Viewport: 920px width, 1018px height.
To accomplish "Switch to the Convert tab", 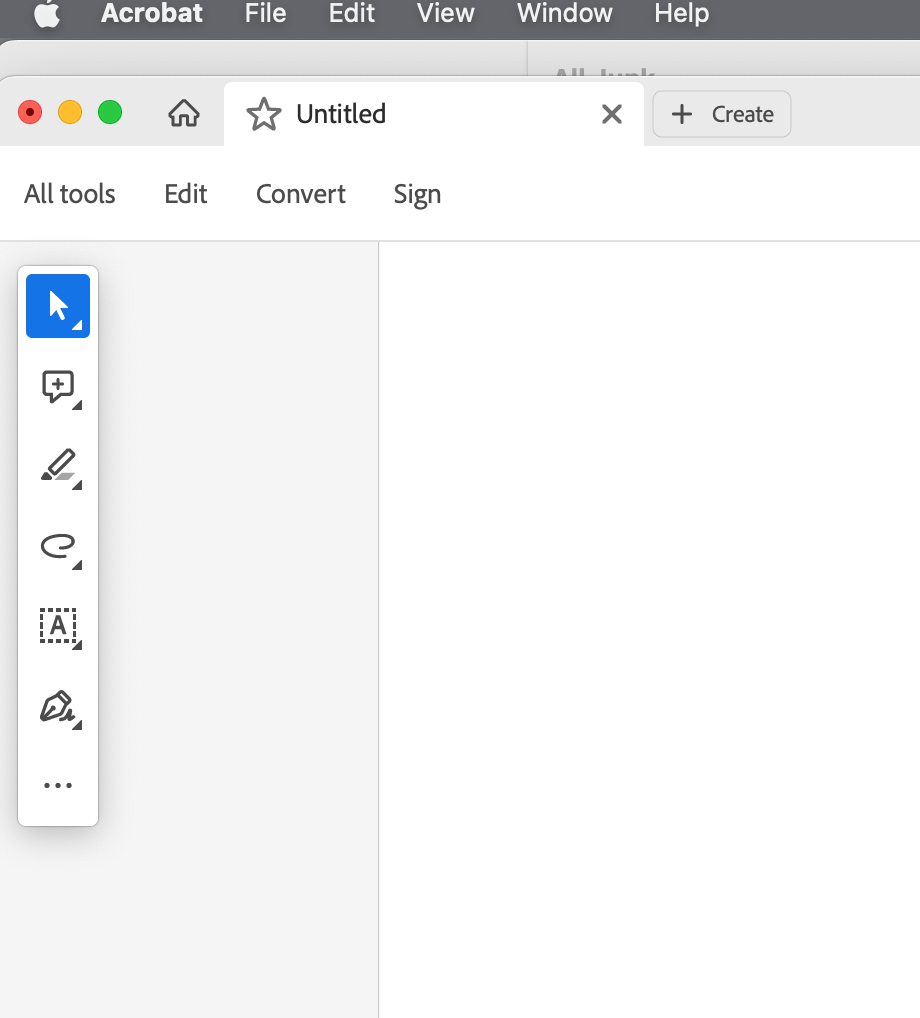I will [300, 193].
